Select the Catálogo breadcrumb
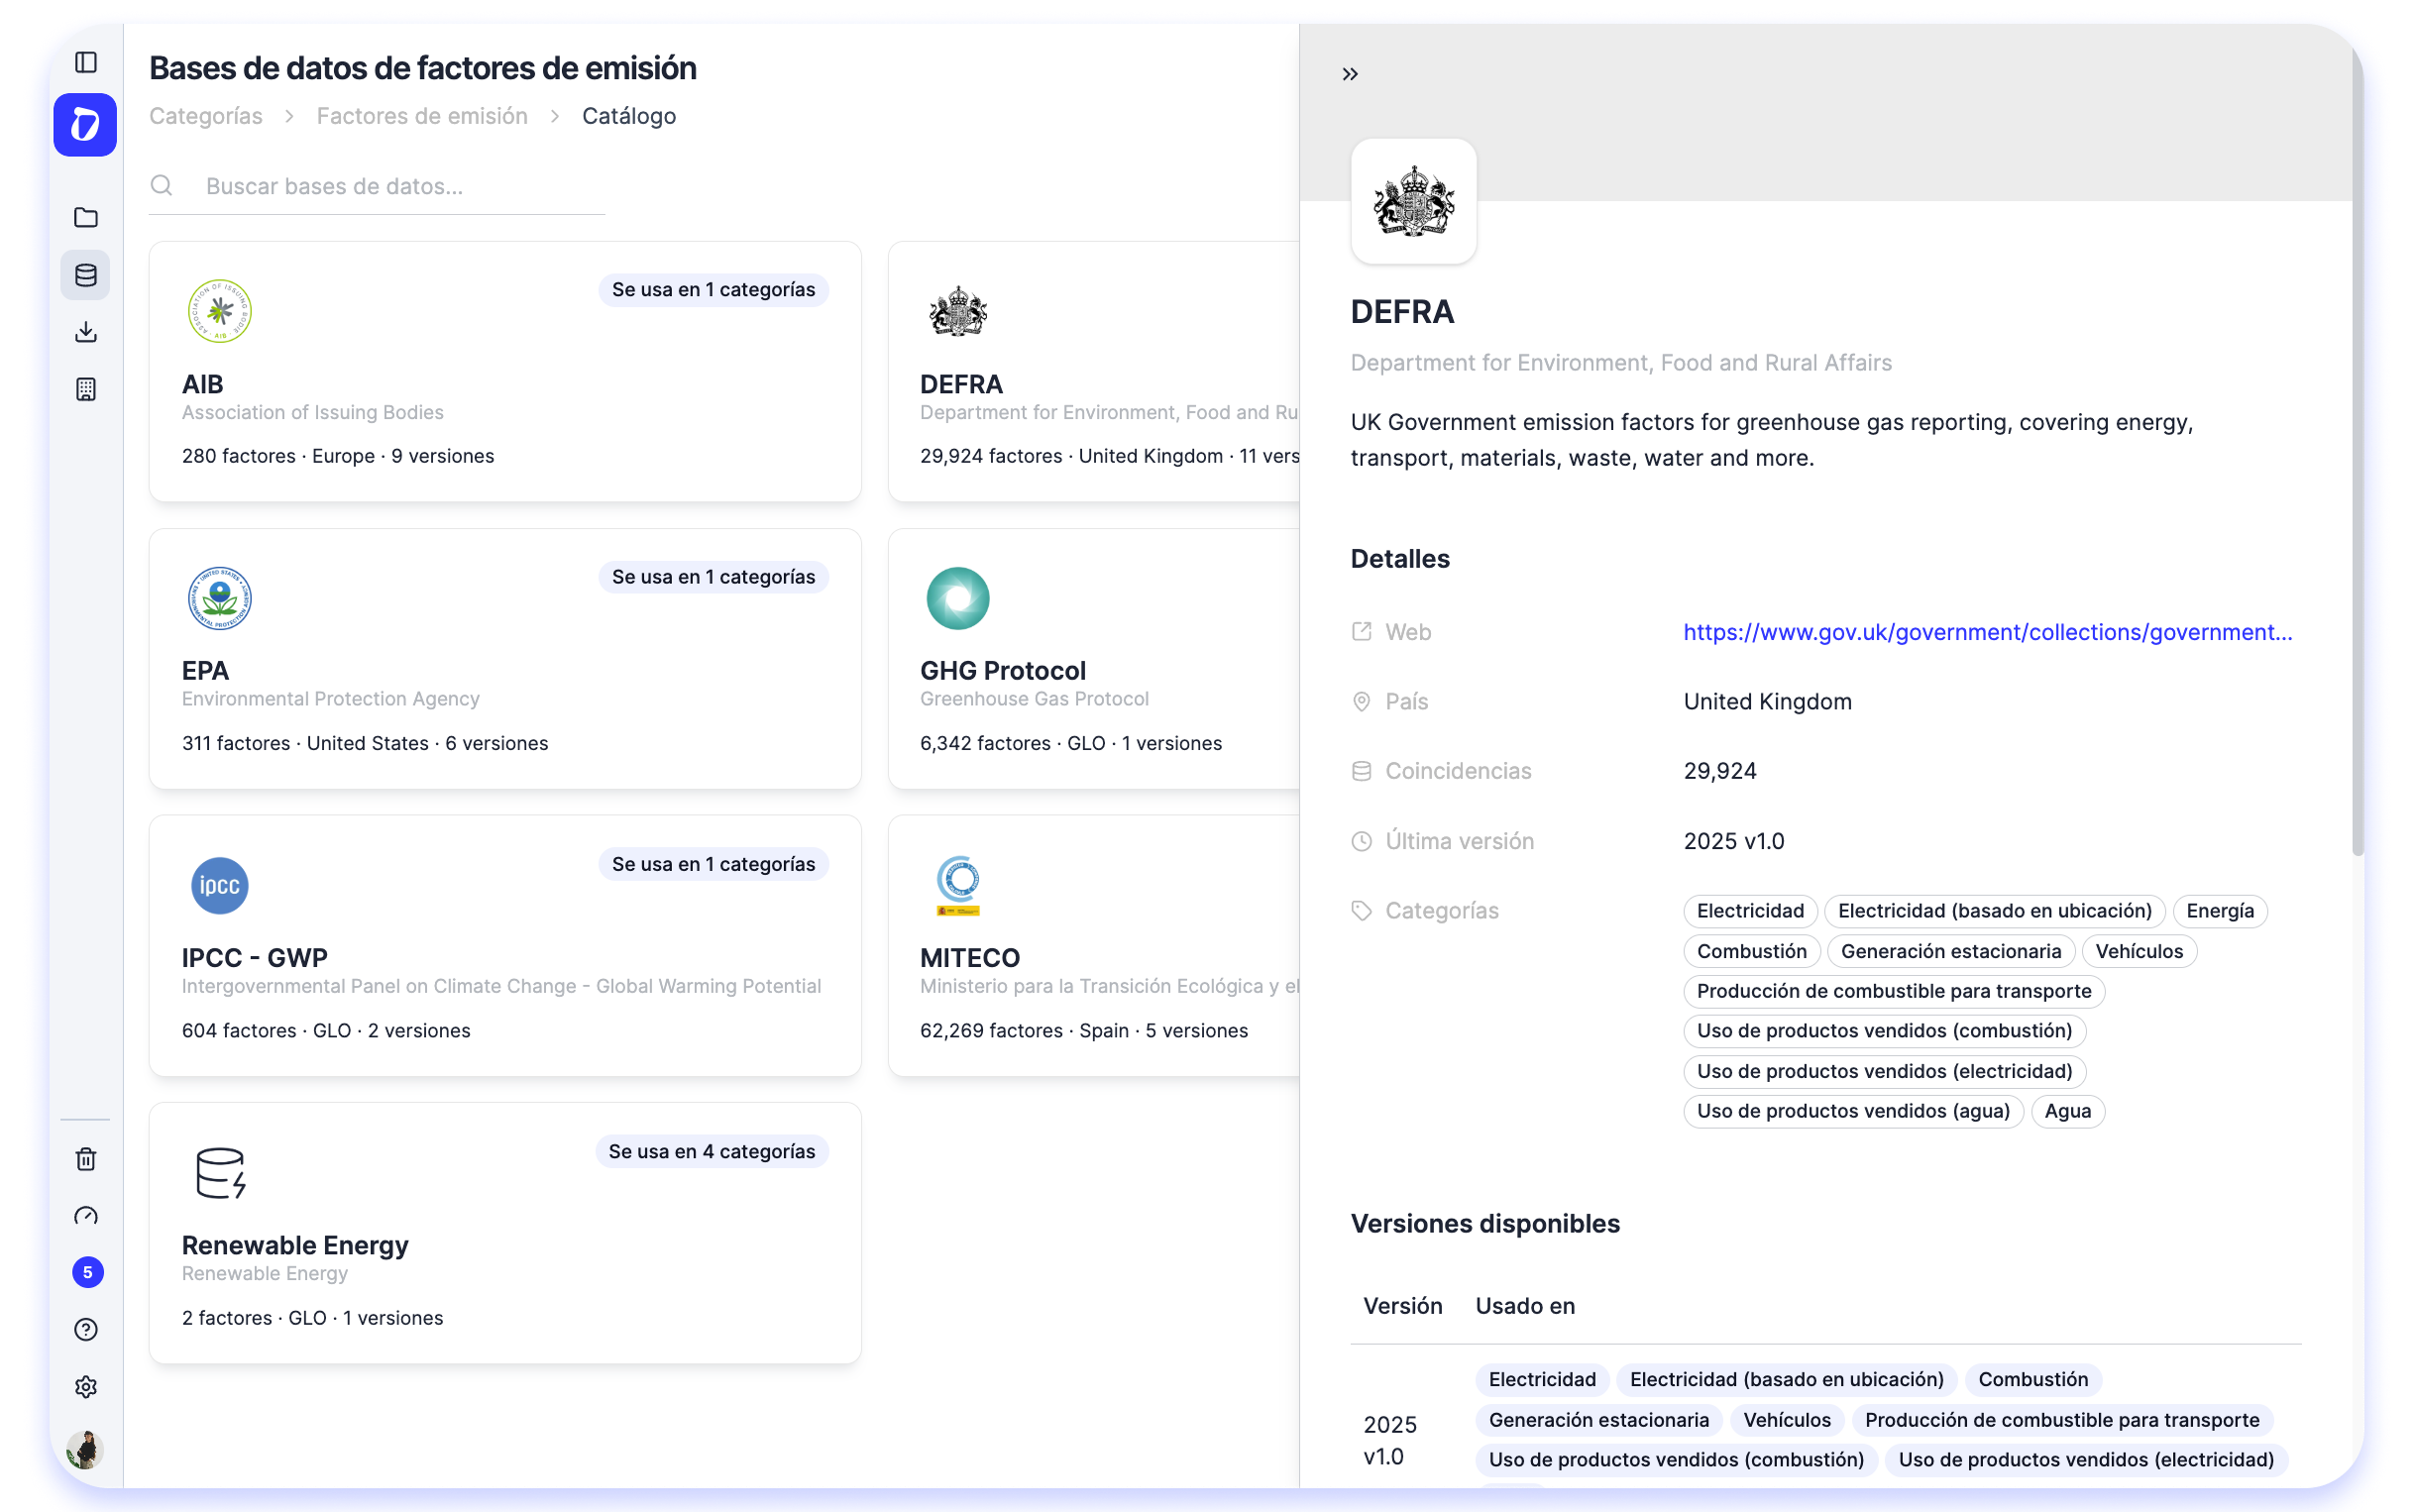This screenshot has height=1512, width=2414. pos(629,116)
